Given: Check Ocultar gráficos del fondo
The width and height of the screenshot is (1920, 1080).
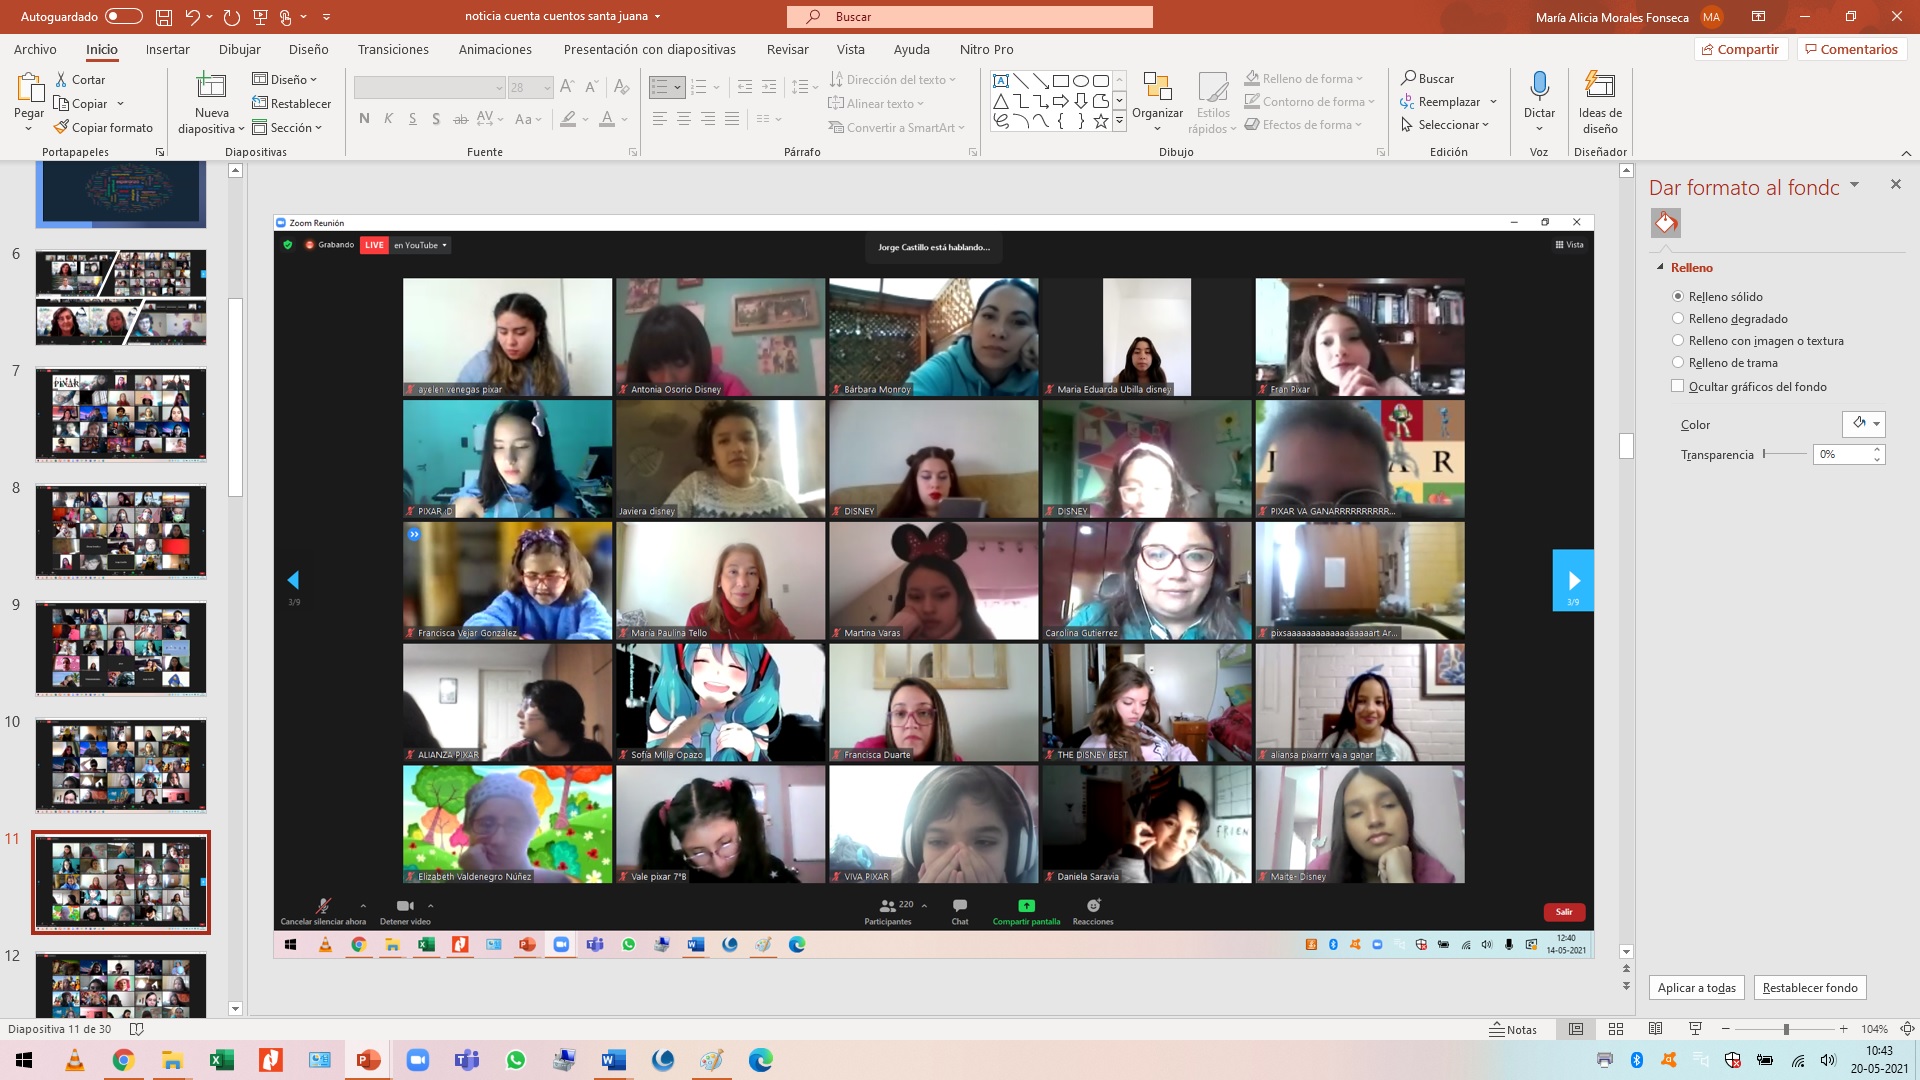Looking at the screenshot, I should [1678, 387].
